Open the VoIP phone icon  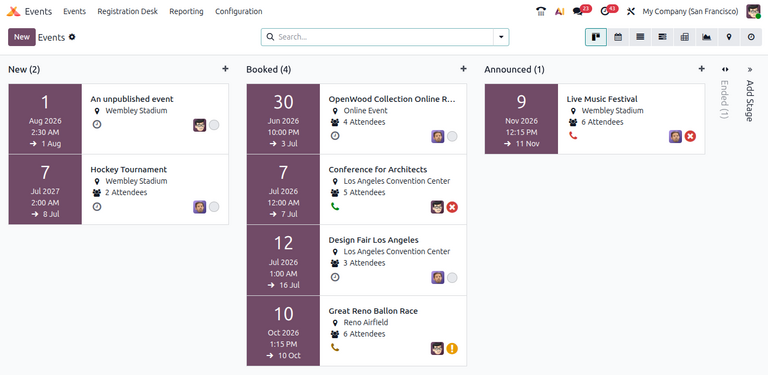point(541,11)
